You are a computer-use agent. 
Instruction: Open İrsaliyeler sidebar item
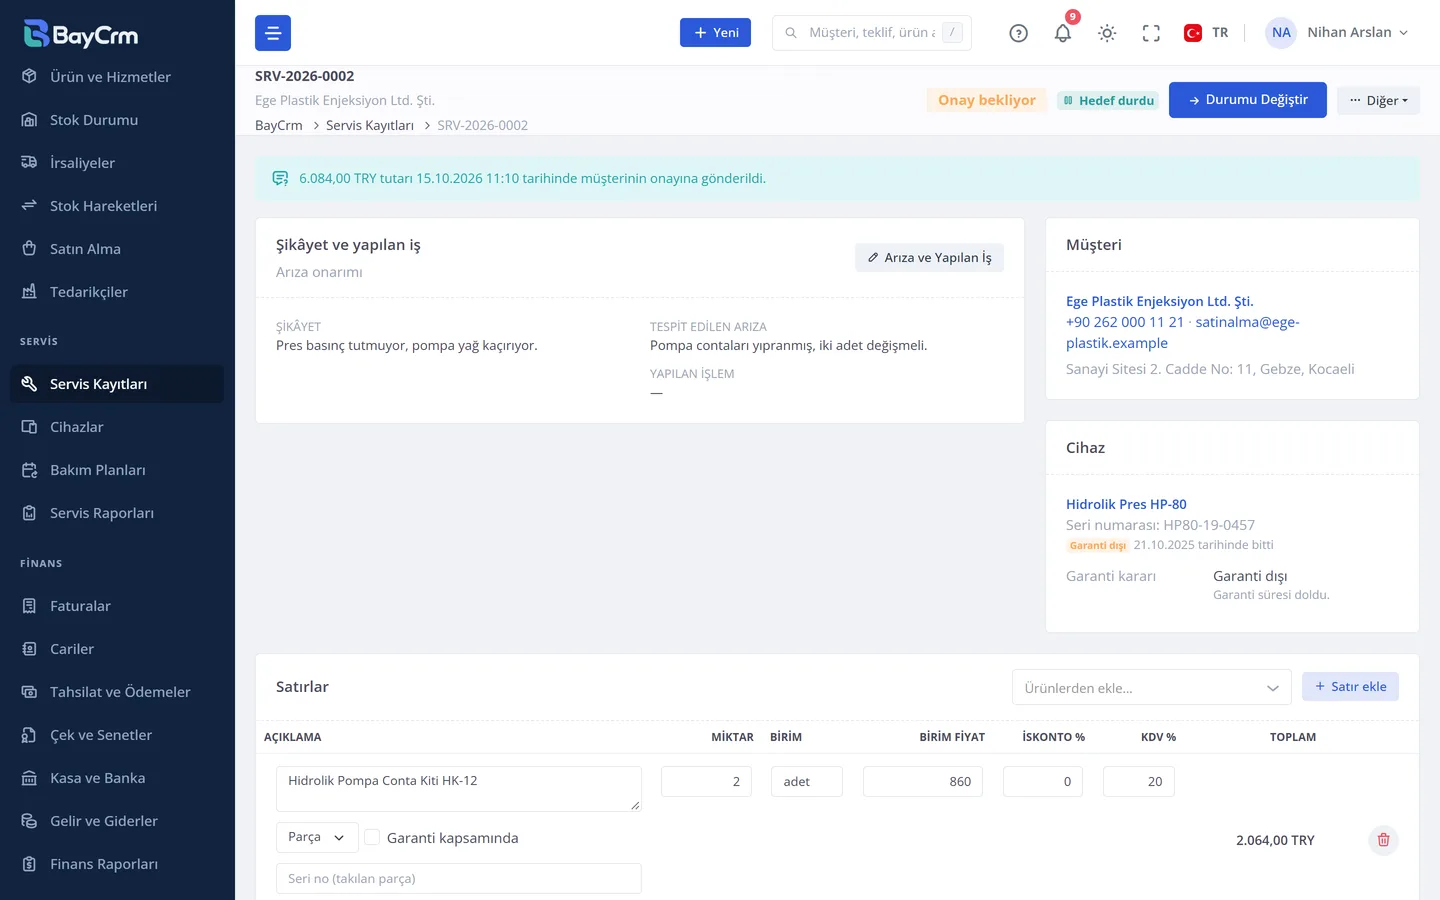tap(117, 163)
